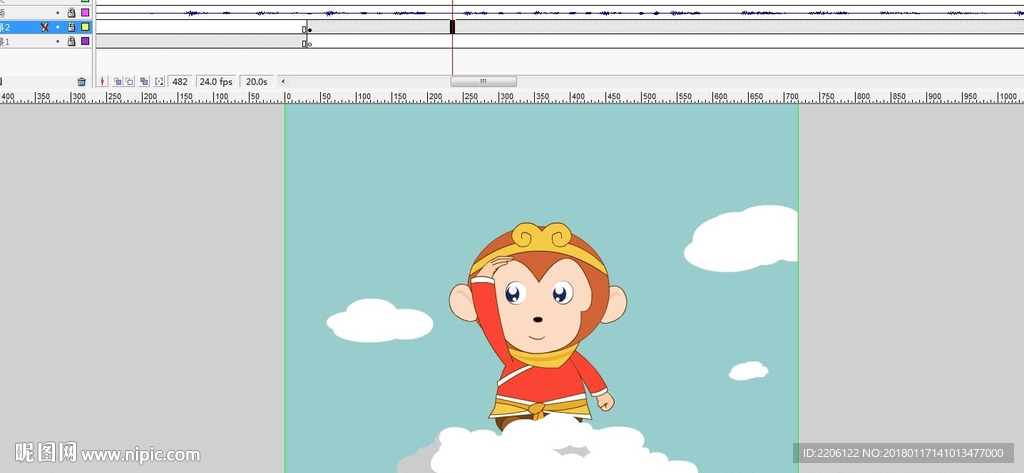Toggle lock on layer 景1
This screenshot has width=1024, height=473.
72,41
